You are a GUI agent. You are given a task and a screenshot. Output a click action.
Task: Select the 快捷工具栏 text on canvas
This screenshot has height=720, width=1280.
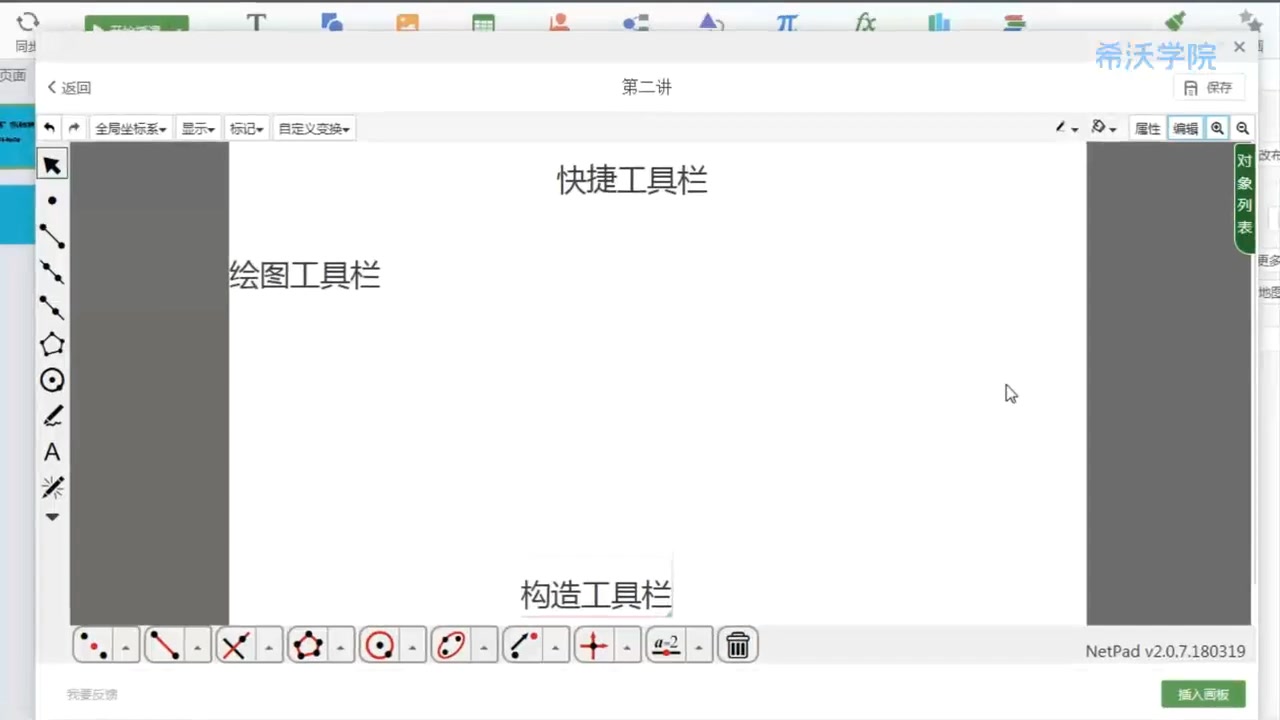coord(632,180)
